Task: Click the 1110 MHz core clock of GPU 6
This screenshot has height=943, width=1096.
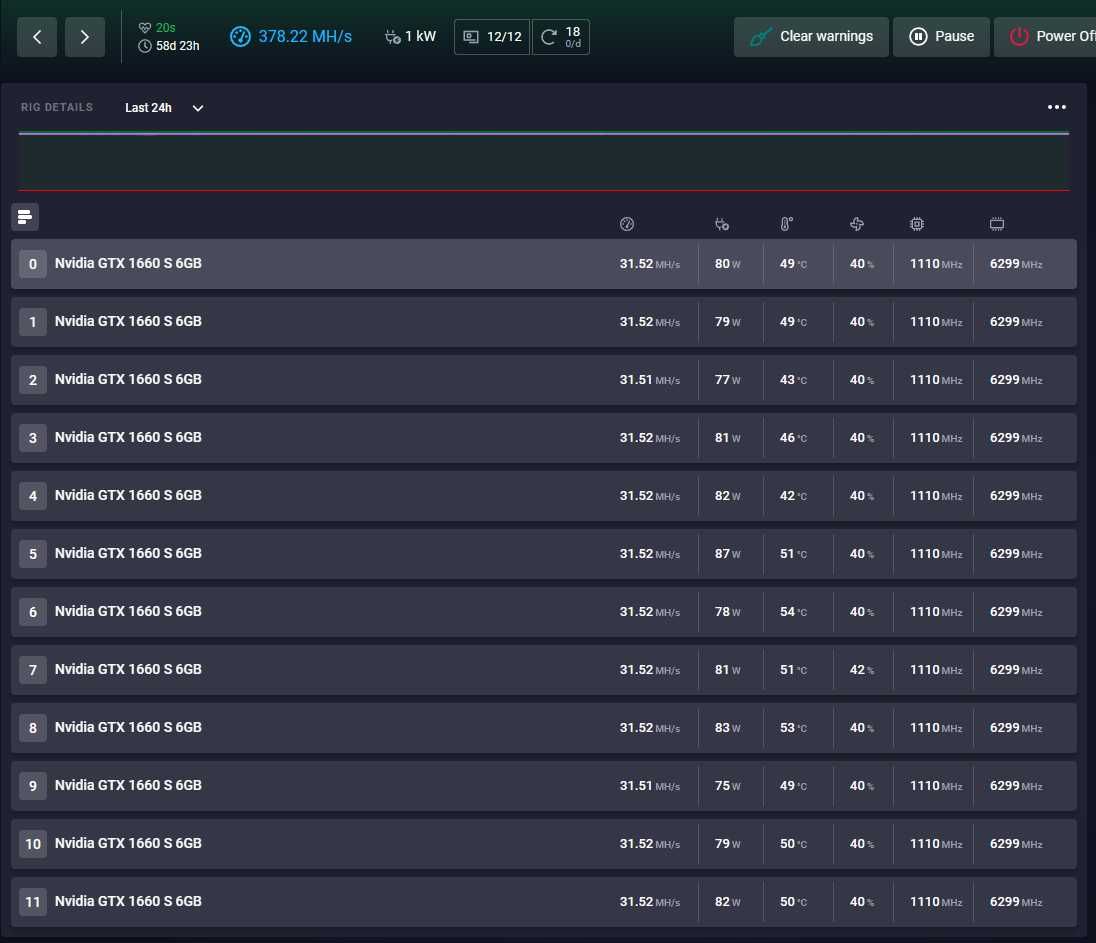Action: pos(936,612)
